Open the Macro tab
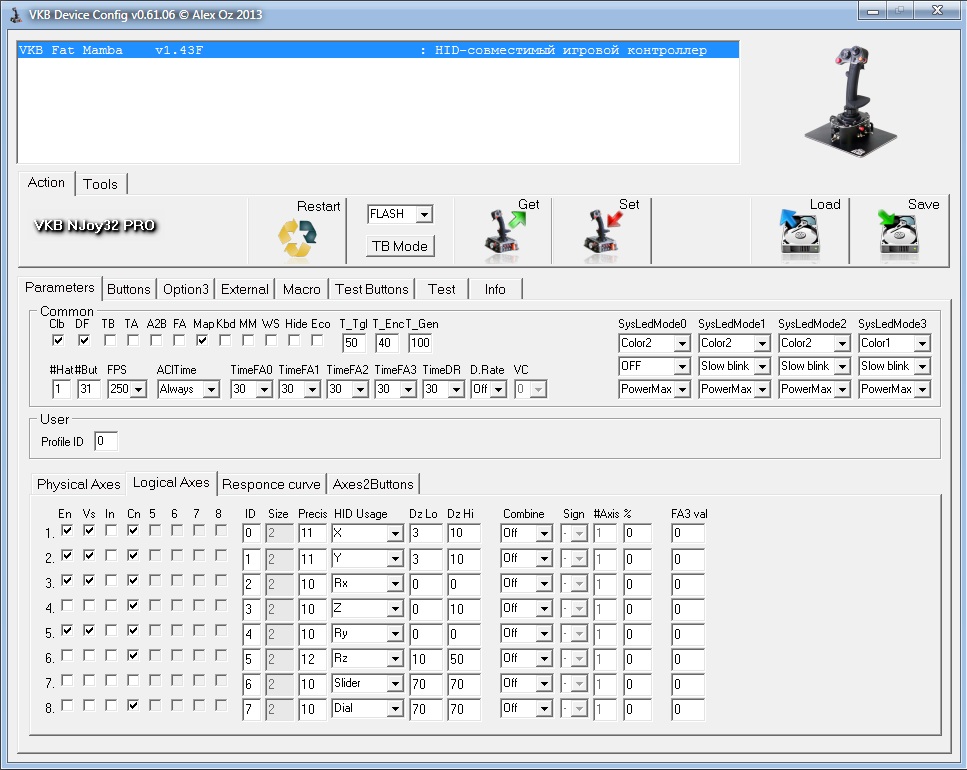This screenshot has height=770, width=967. (x=302, y=289)
